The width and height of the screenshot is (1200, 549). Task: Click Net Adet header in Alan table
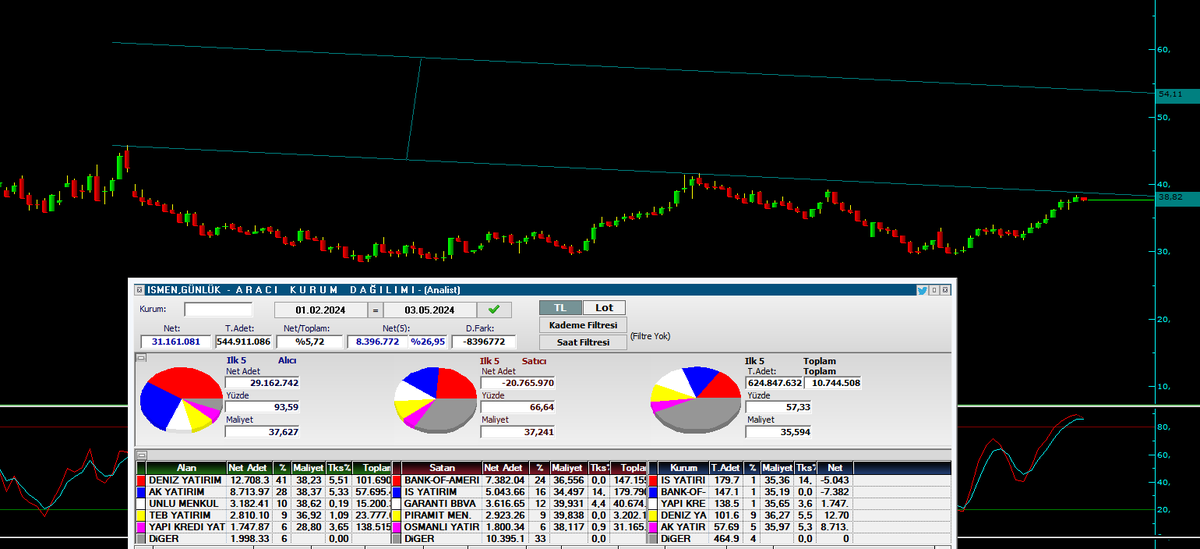click(x=249, y=468)
